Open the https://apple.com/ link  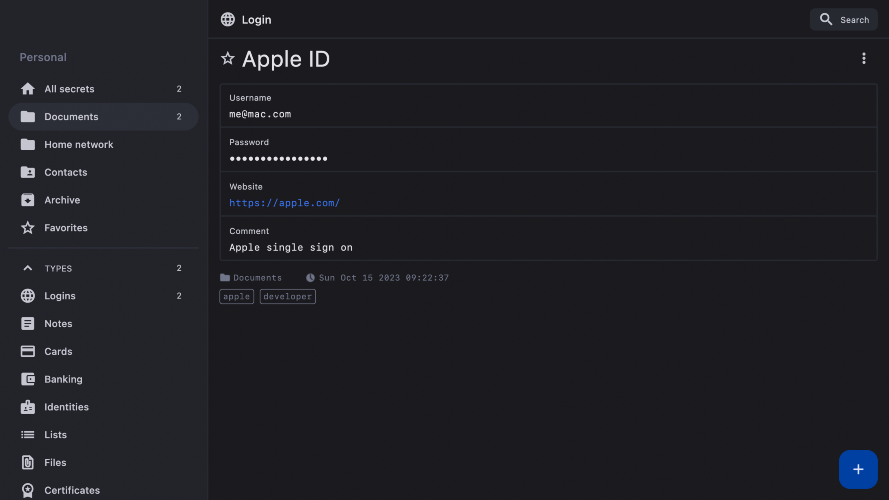(x=285, y=203)
